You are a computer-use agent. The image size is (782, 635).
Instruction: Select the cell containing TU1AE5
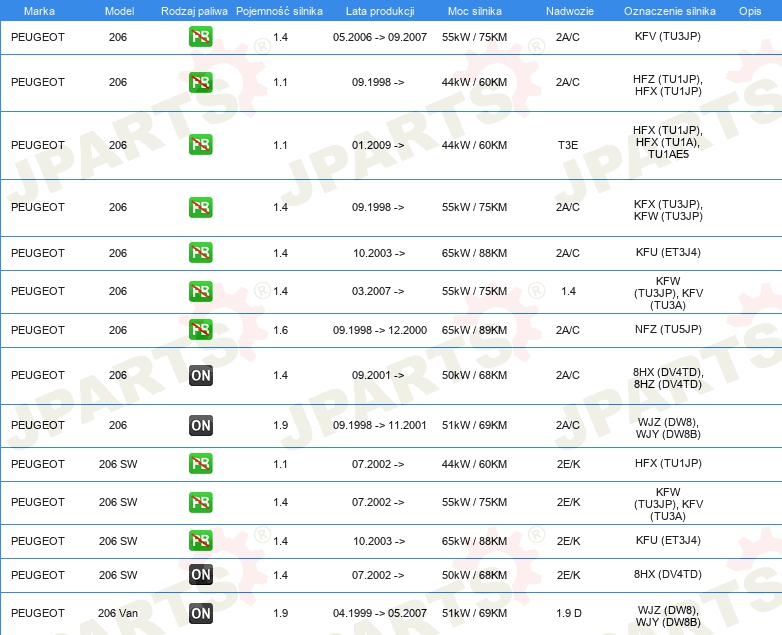point(668,142)
